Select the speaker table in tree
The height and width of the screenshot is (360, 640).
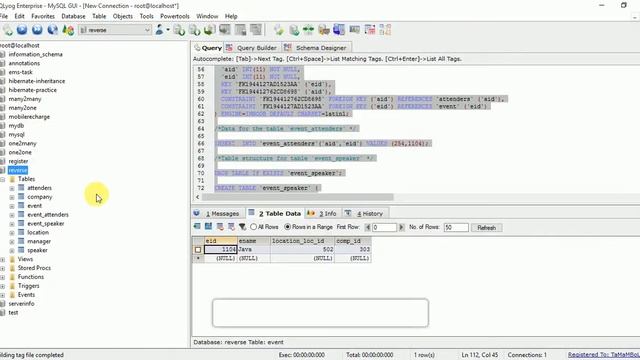click(37, 250)
